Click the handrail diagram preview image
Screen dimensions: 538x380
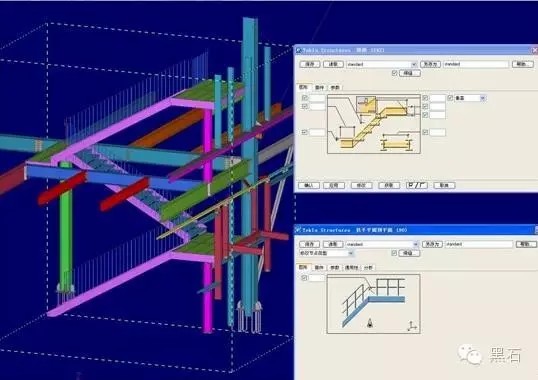tap(374, 304)
